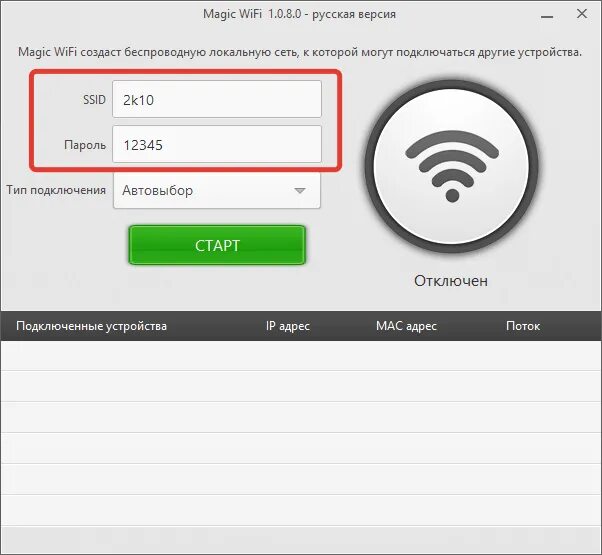Minimize the Magic WiFi window
The height and width of the screenshot is (555, 602).
click(547, 16)
